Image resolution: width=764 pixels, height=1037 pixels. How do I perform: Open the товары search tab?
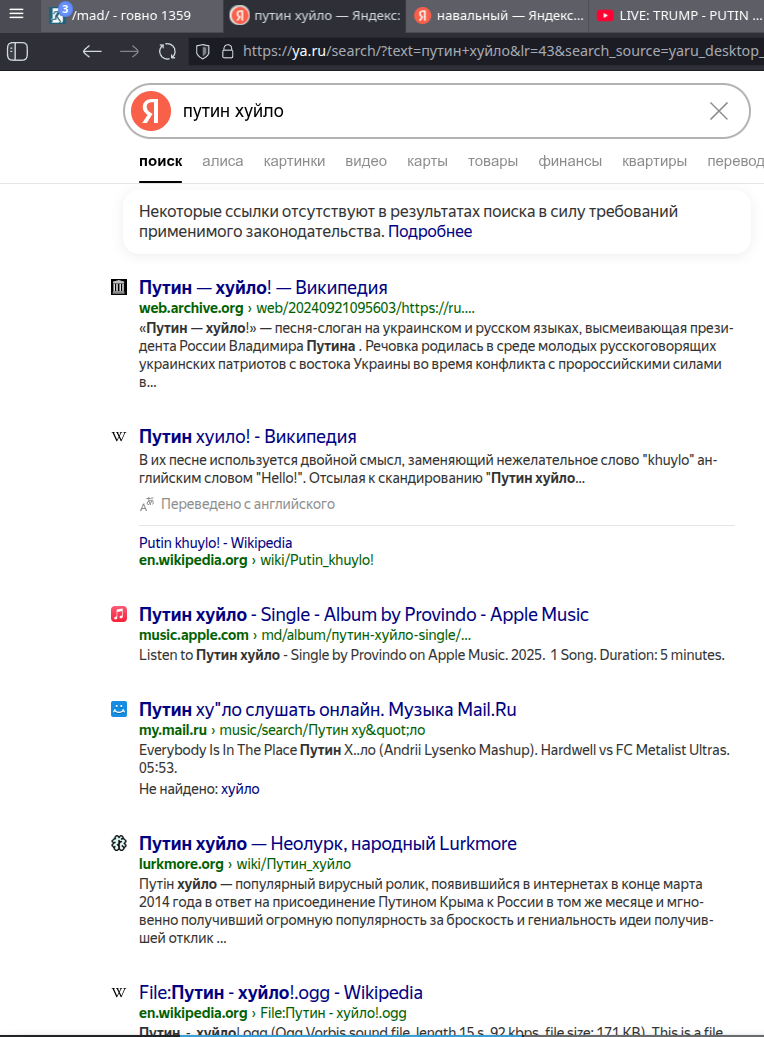coord(493,161)
